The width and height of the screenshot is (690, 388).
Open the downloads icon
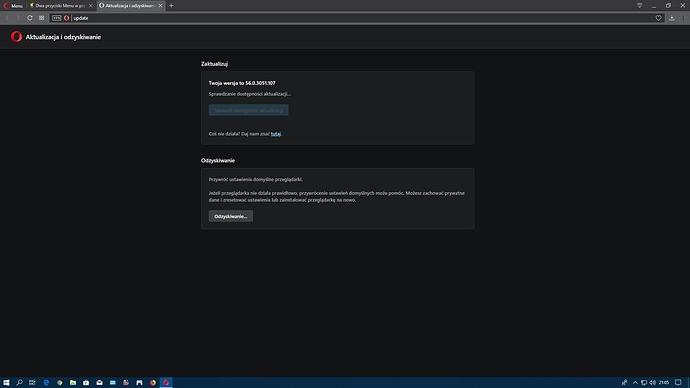(672, 18)
